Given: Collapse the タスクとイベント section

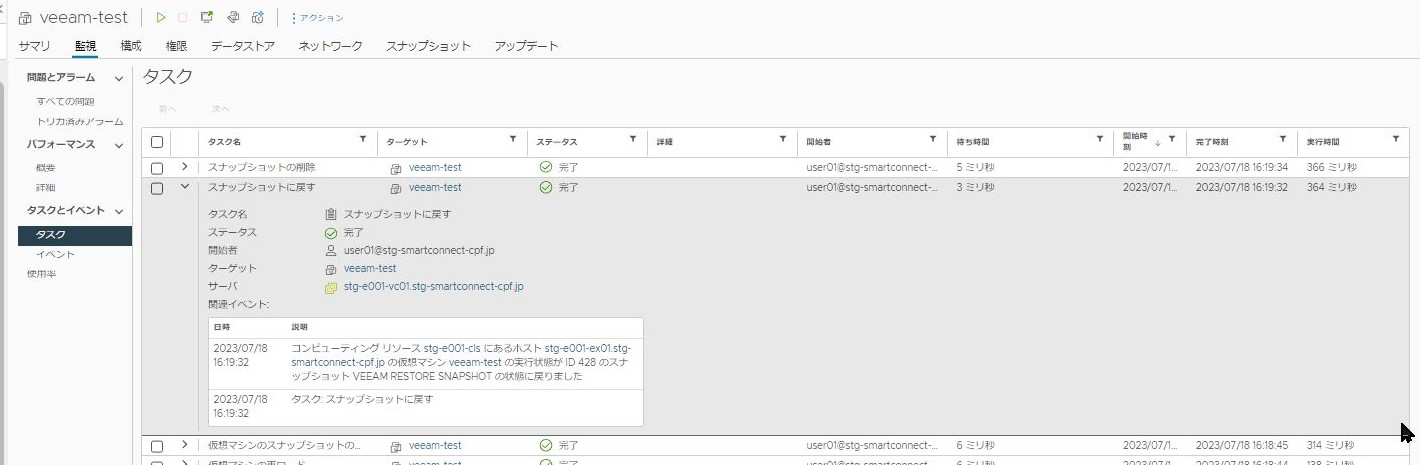Looking at the screenshot, I should 119,211.
